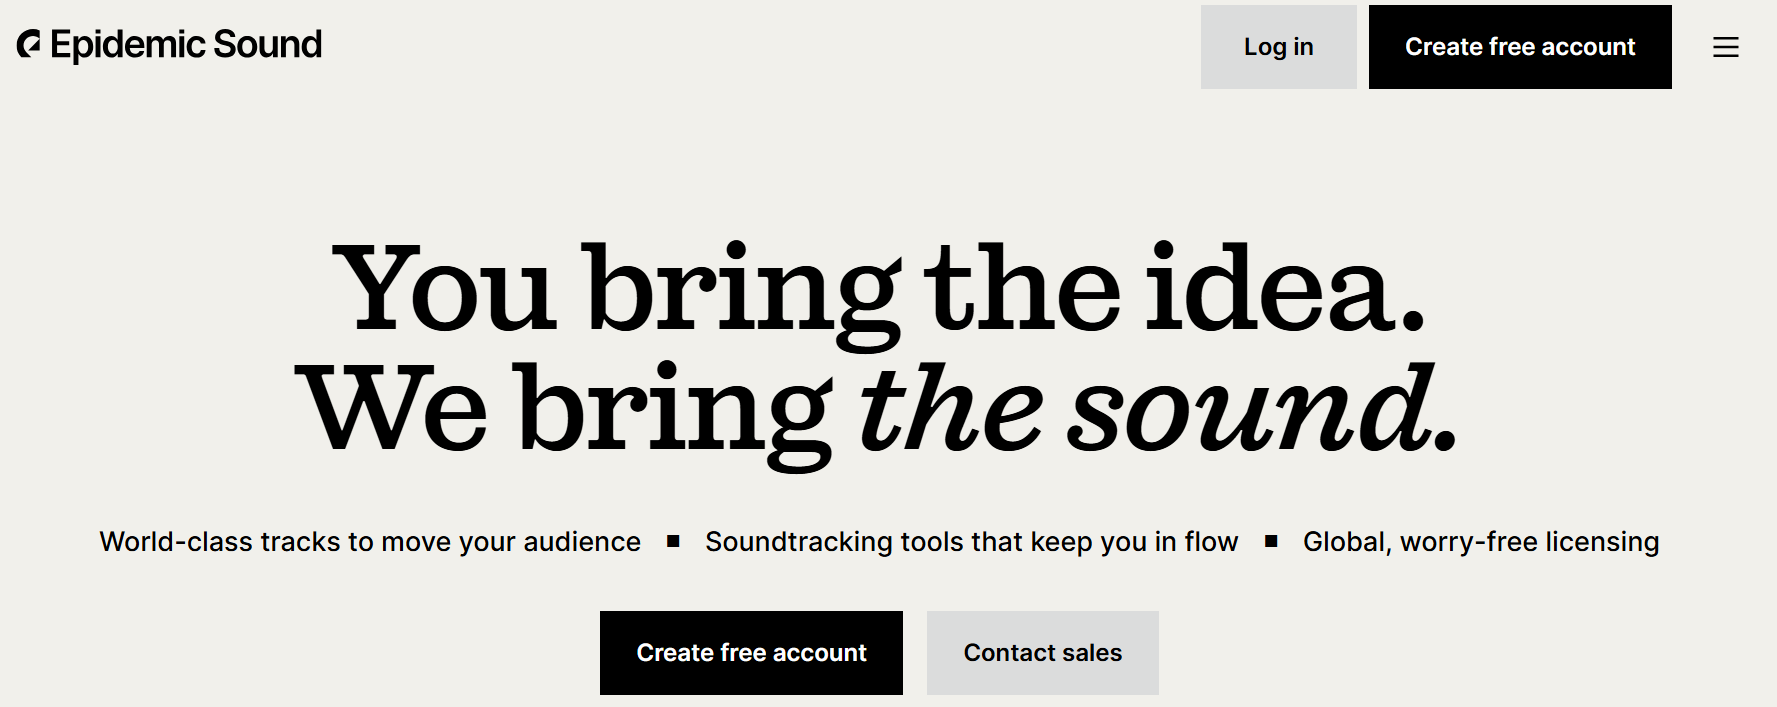Click Create free account in the top header
This screenshot has height=707, width=1777.
point(1519,47)
